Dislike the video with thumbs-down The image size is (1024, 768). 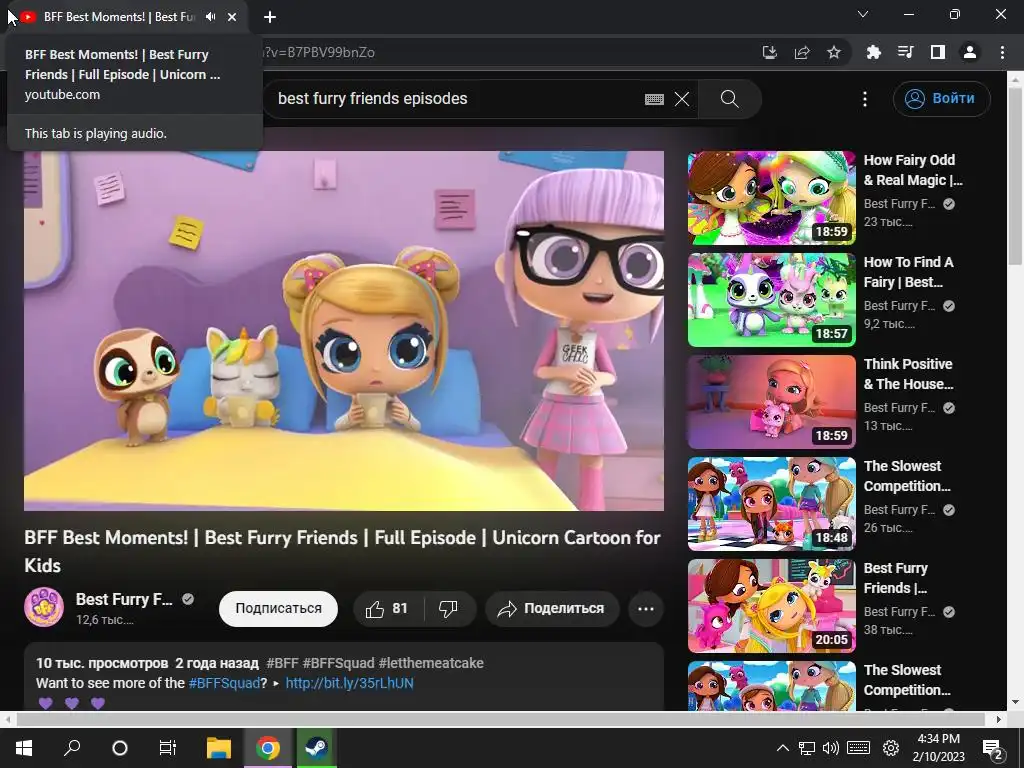point(449,609)
